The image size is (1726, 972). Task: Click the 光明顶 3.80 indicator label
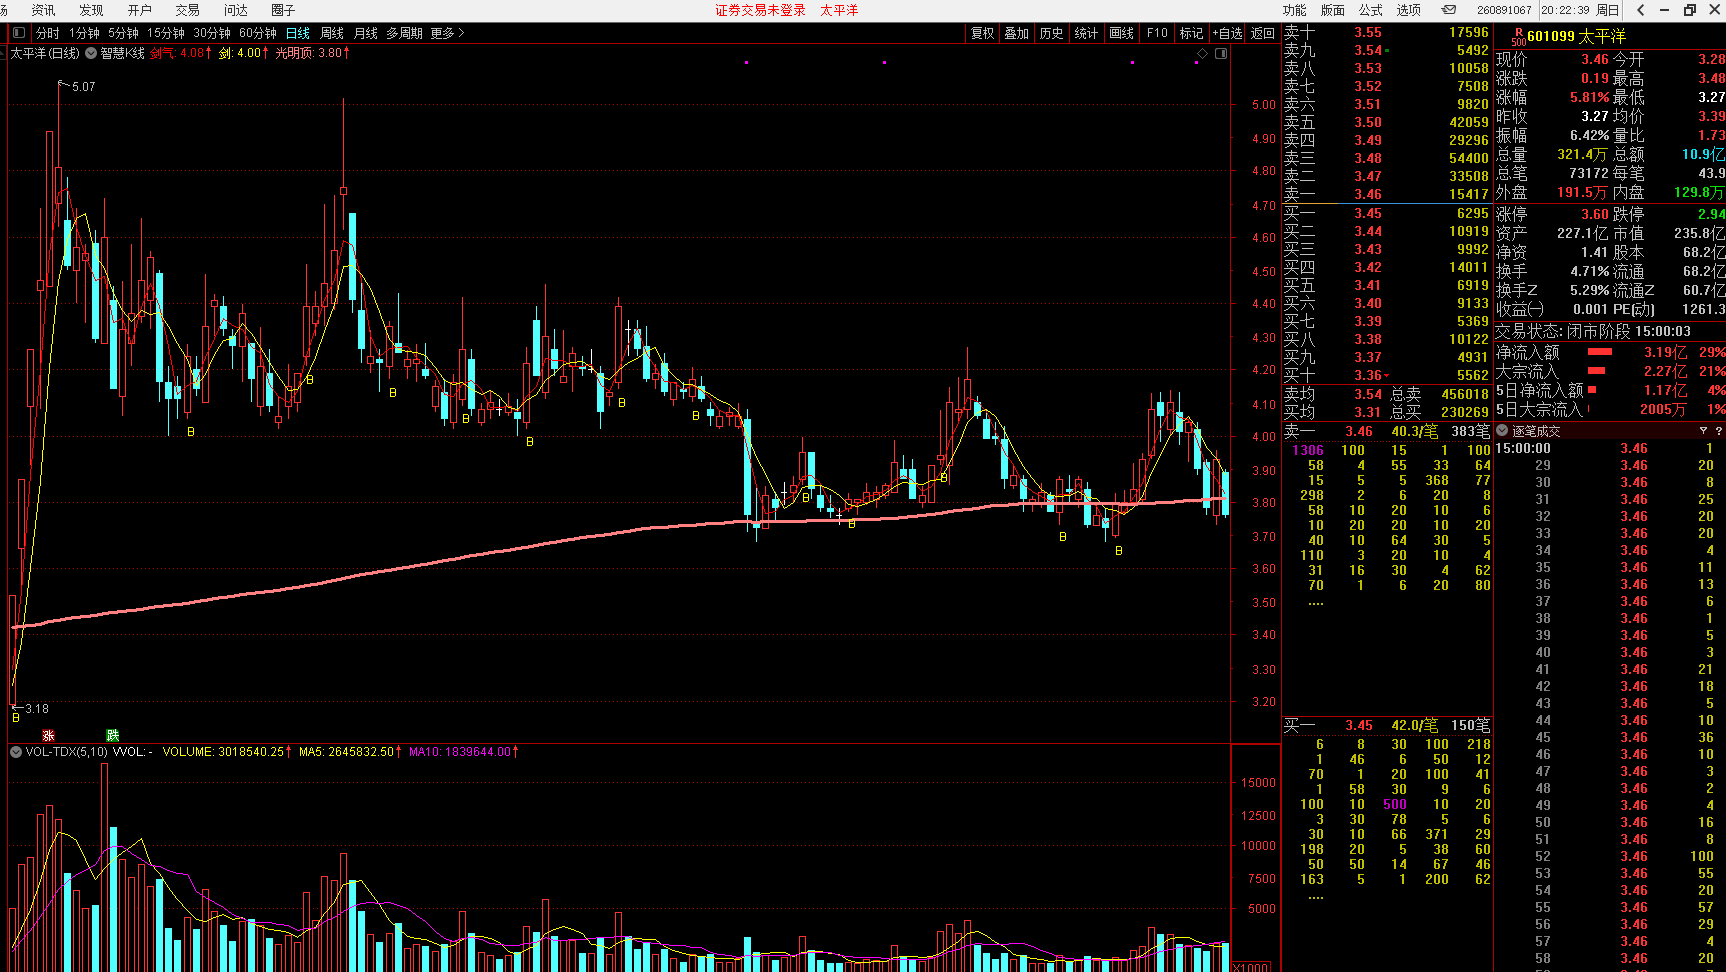(x=312, y=53)
